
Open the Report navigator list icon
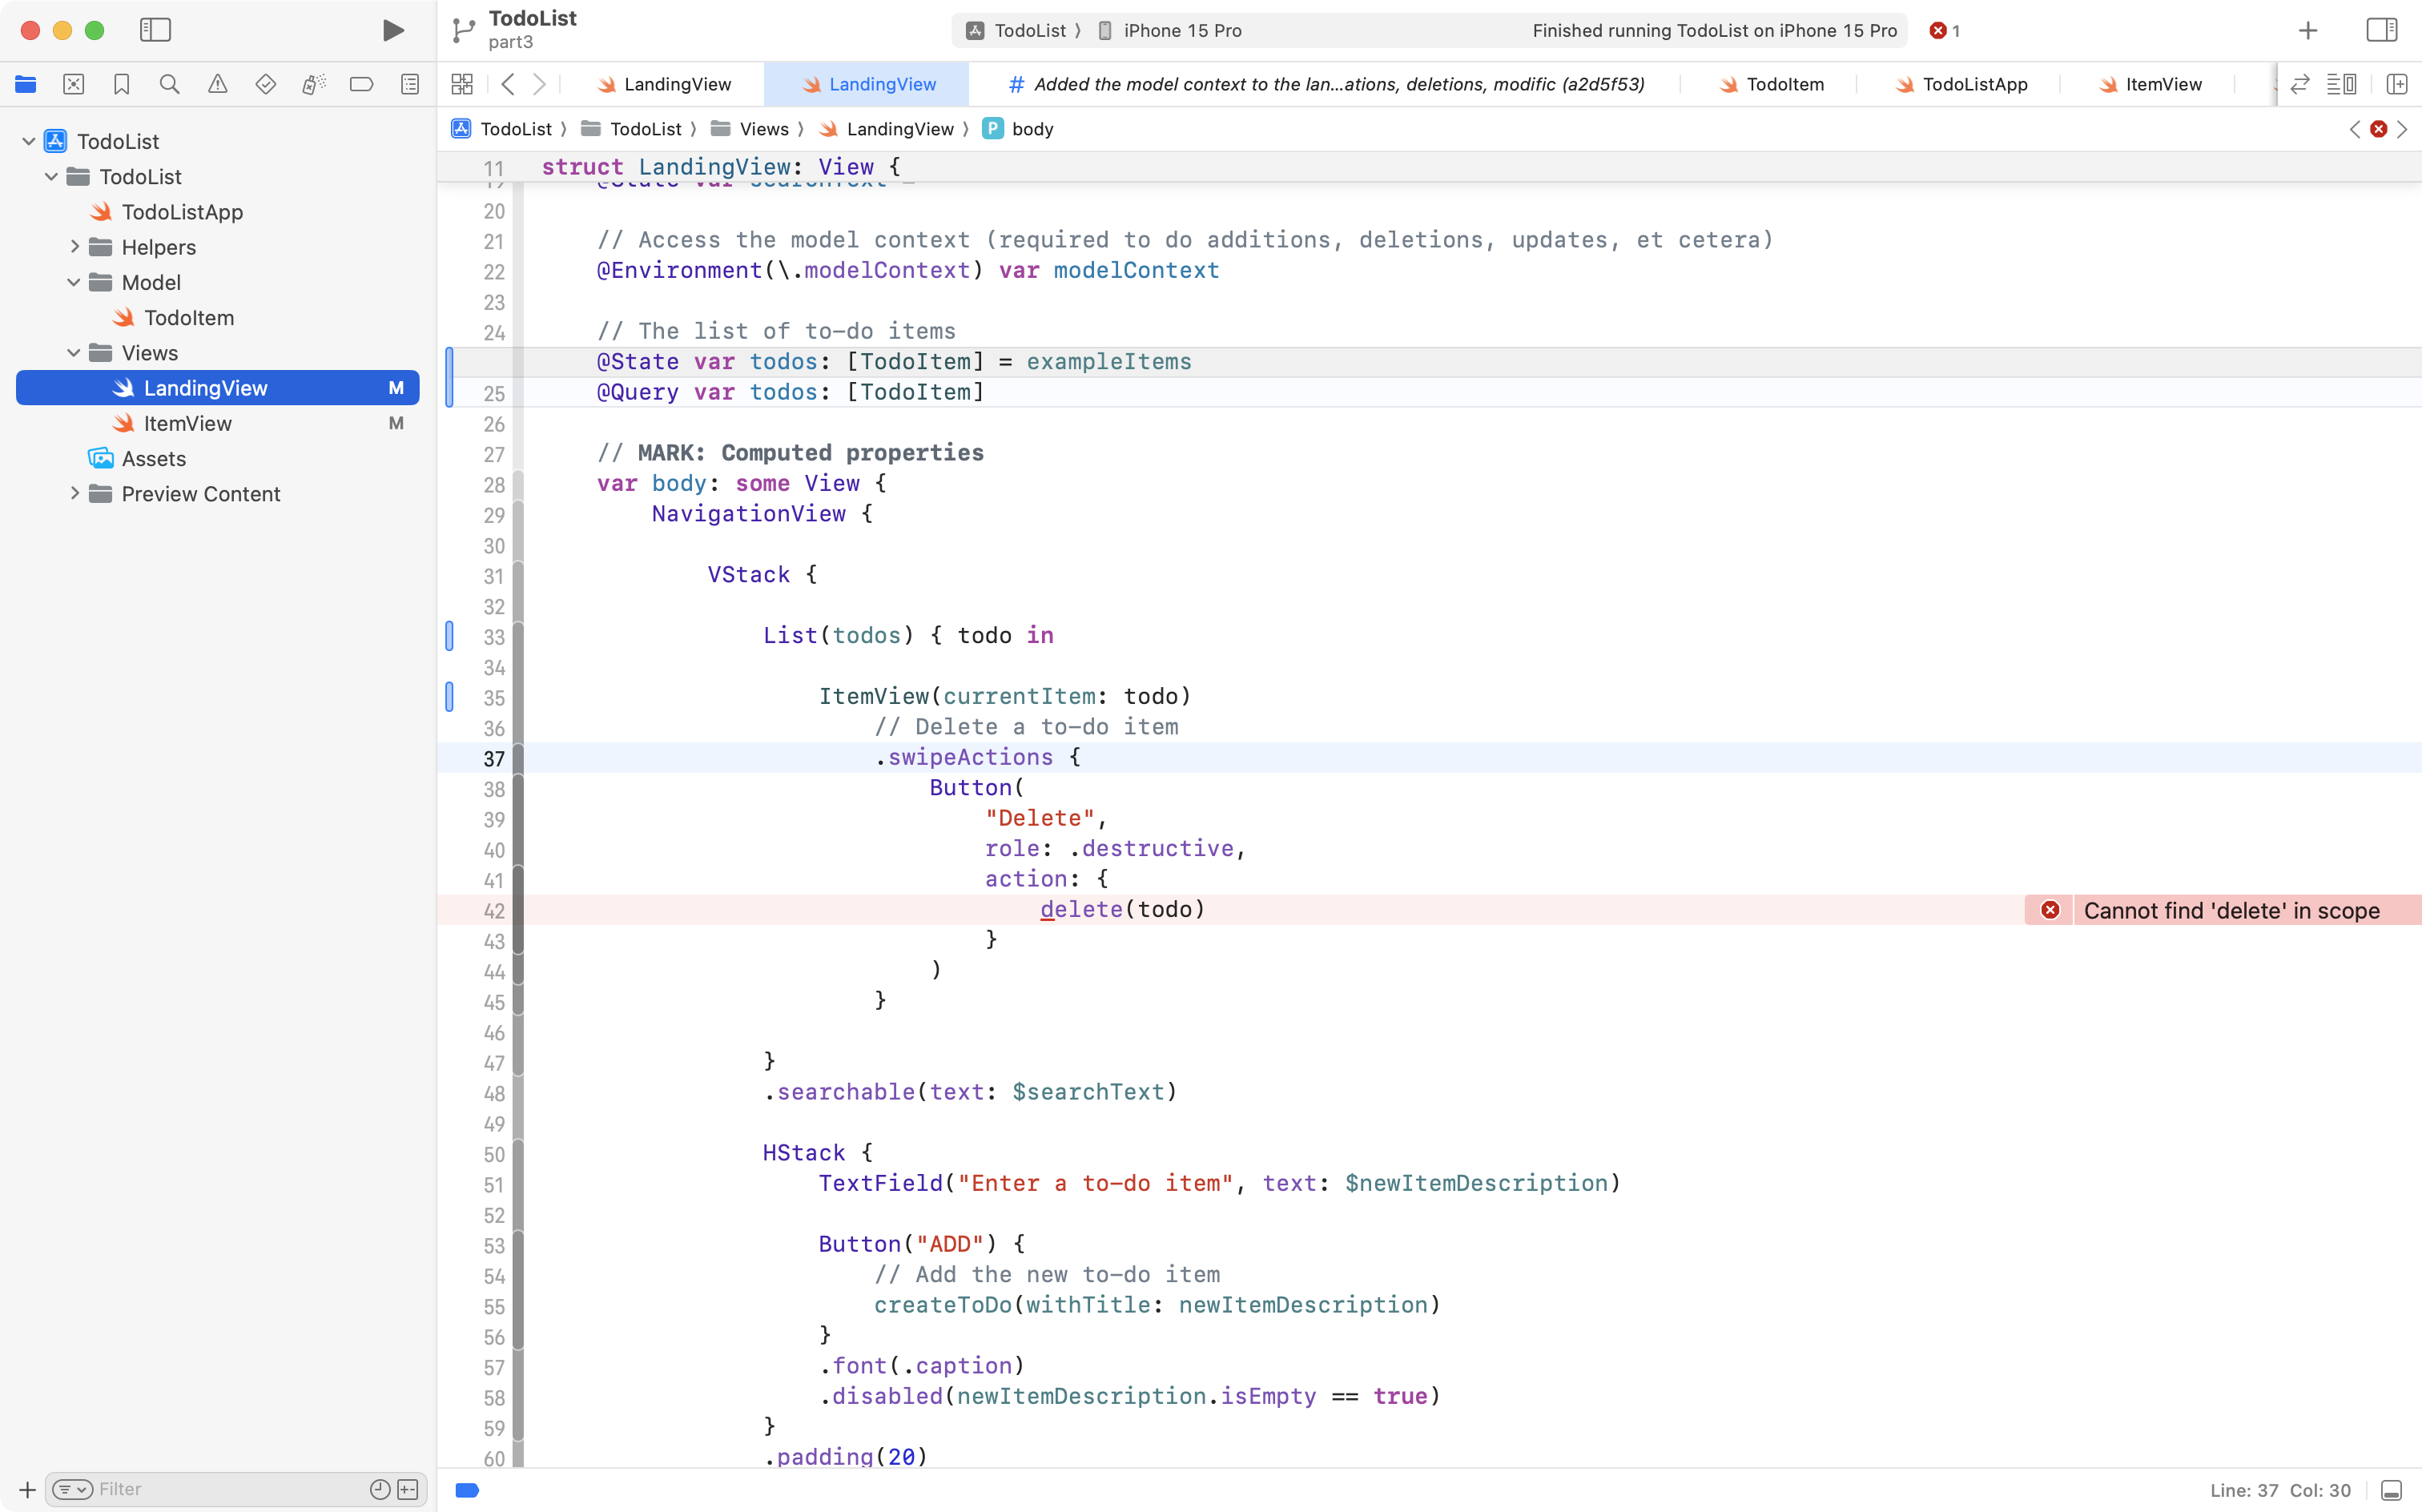(410, 84)
